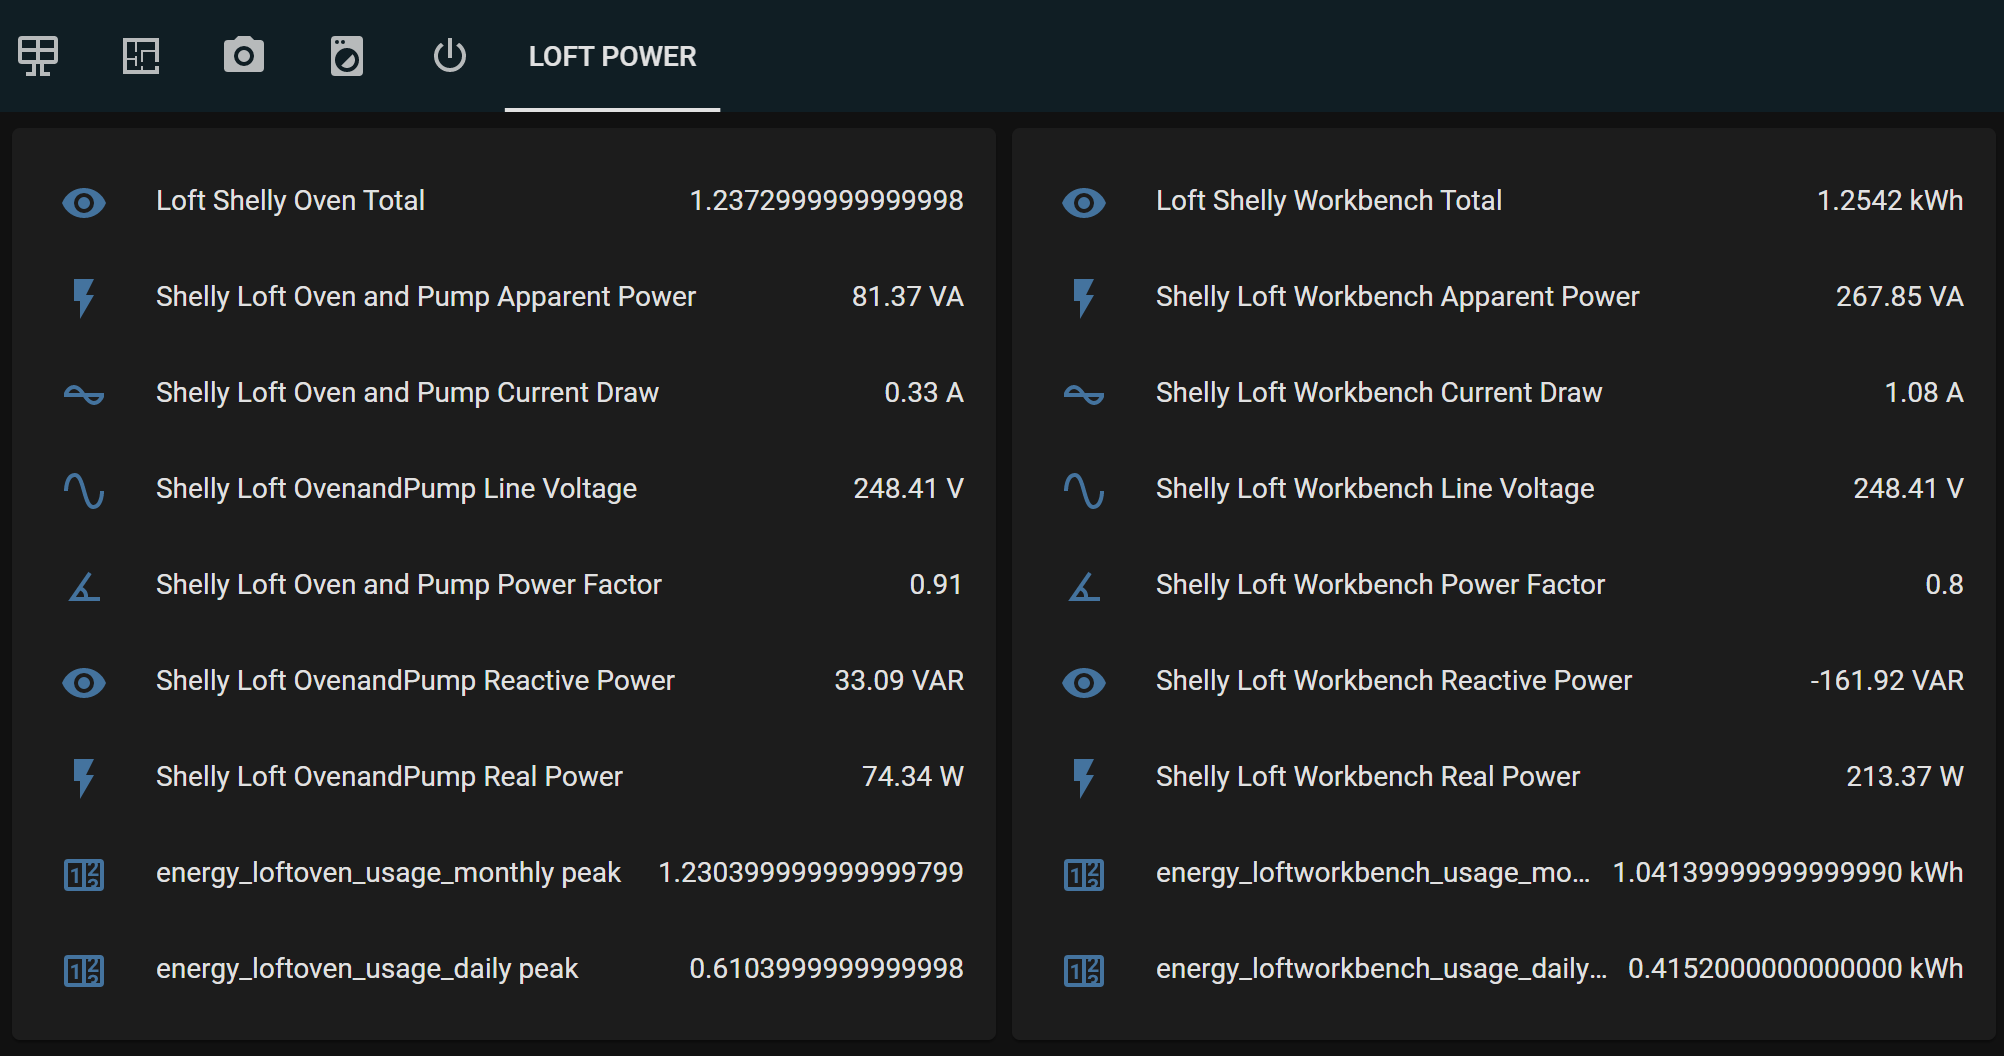Click the 81.37 VA value
This screenshot has height=1056, width=2004.
point(907,297)
